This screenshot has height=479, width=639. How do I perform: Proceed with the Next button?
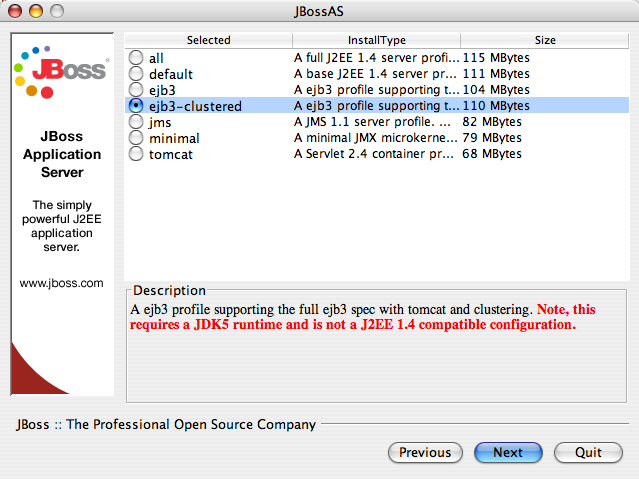[x=508, y=453]
